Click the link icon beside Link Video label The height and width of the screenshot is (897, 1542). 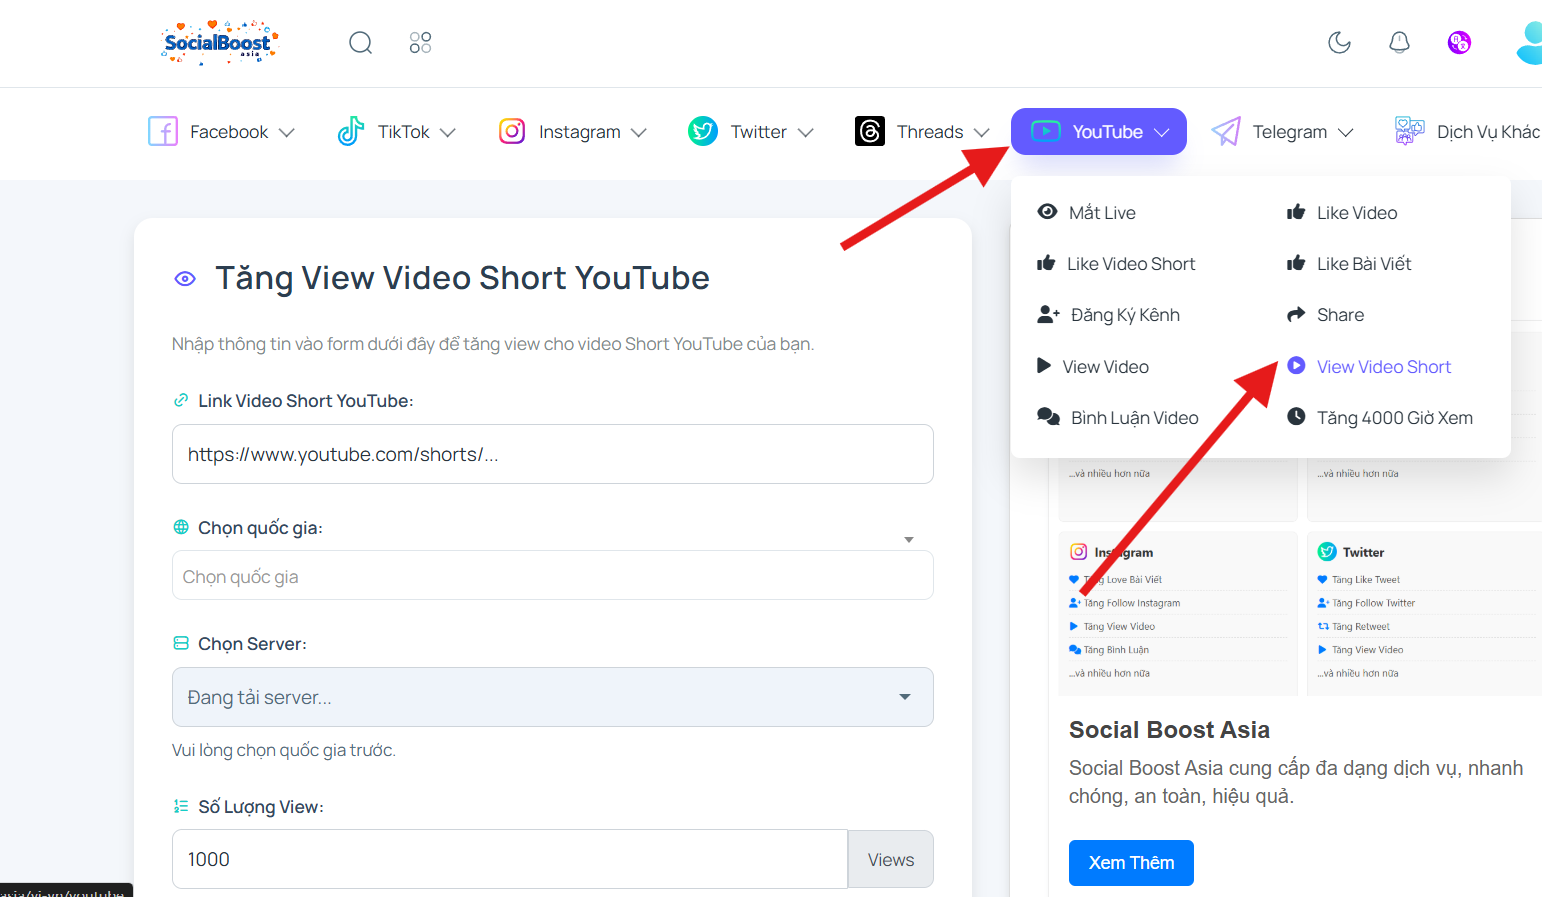pyautogui.click(x=181, y=400)
